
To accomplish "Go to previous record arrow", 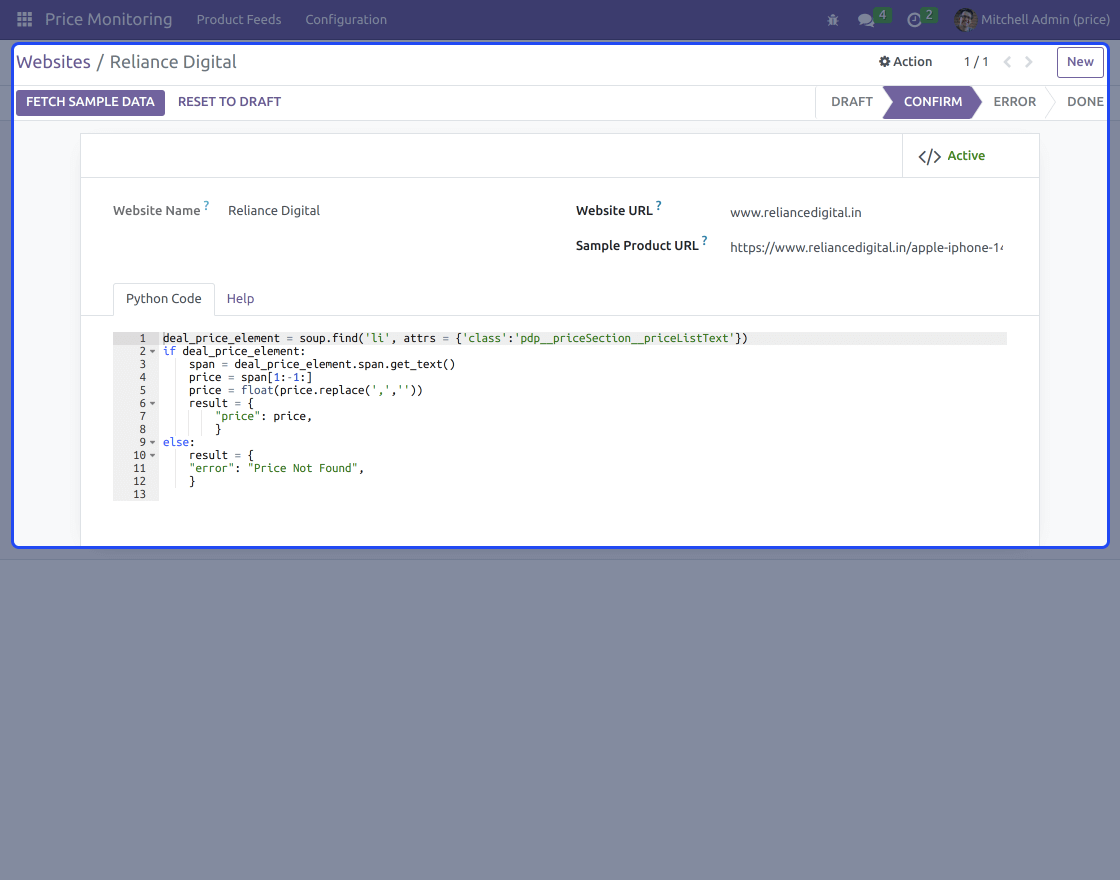I will (1007, 62).
